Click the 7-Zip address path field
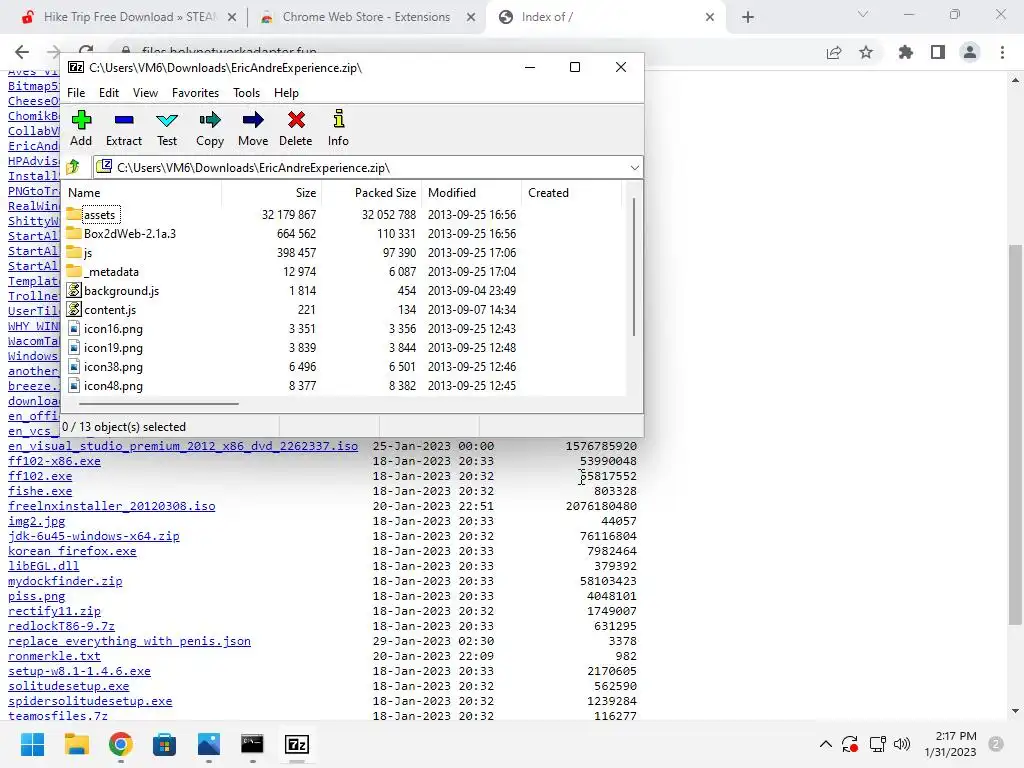Screen dimensions: 1024x768 coord(368,168)
